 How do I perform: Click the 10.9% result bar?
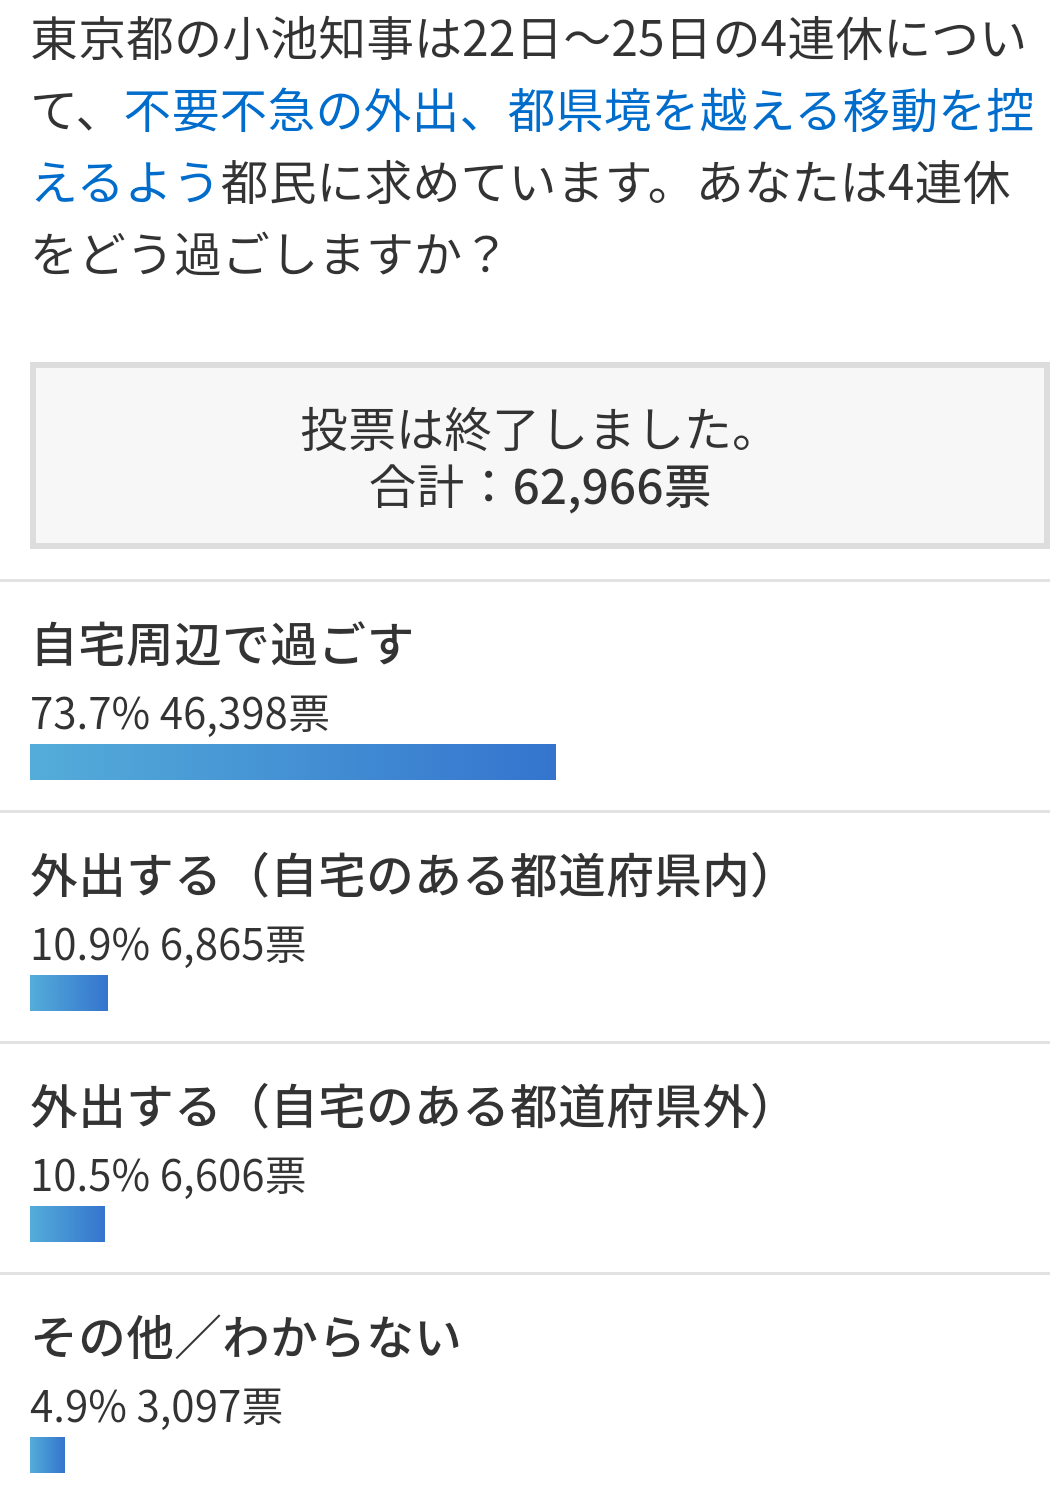click(x=69, y=993)
